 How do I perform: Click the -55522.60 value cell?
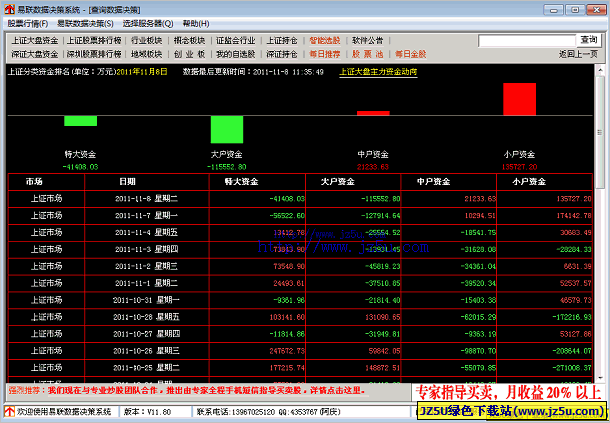click(257, 216)
